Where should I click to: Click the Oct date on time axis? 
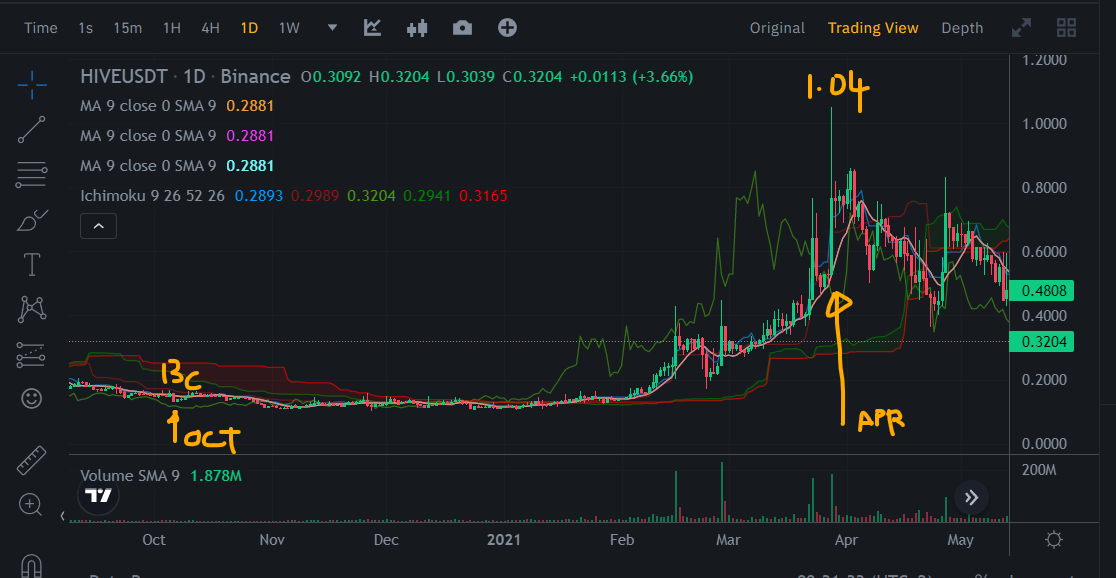[x=154, y=540]
